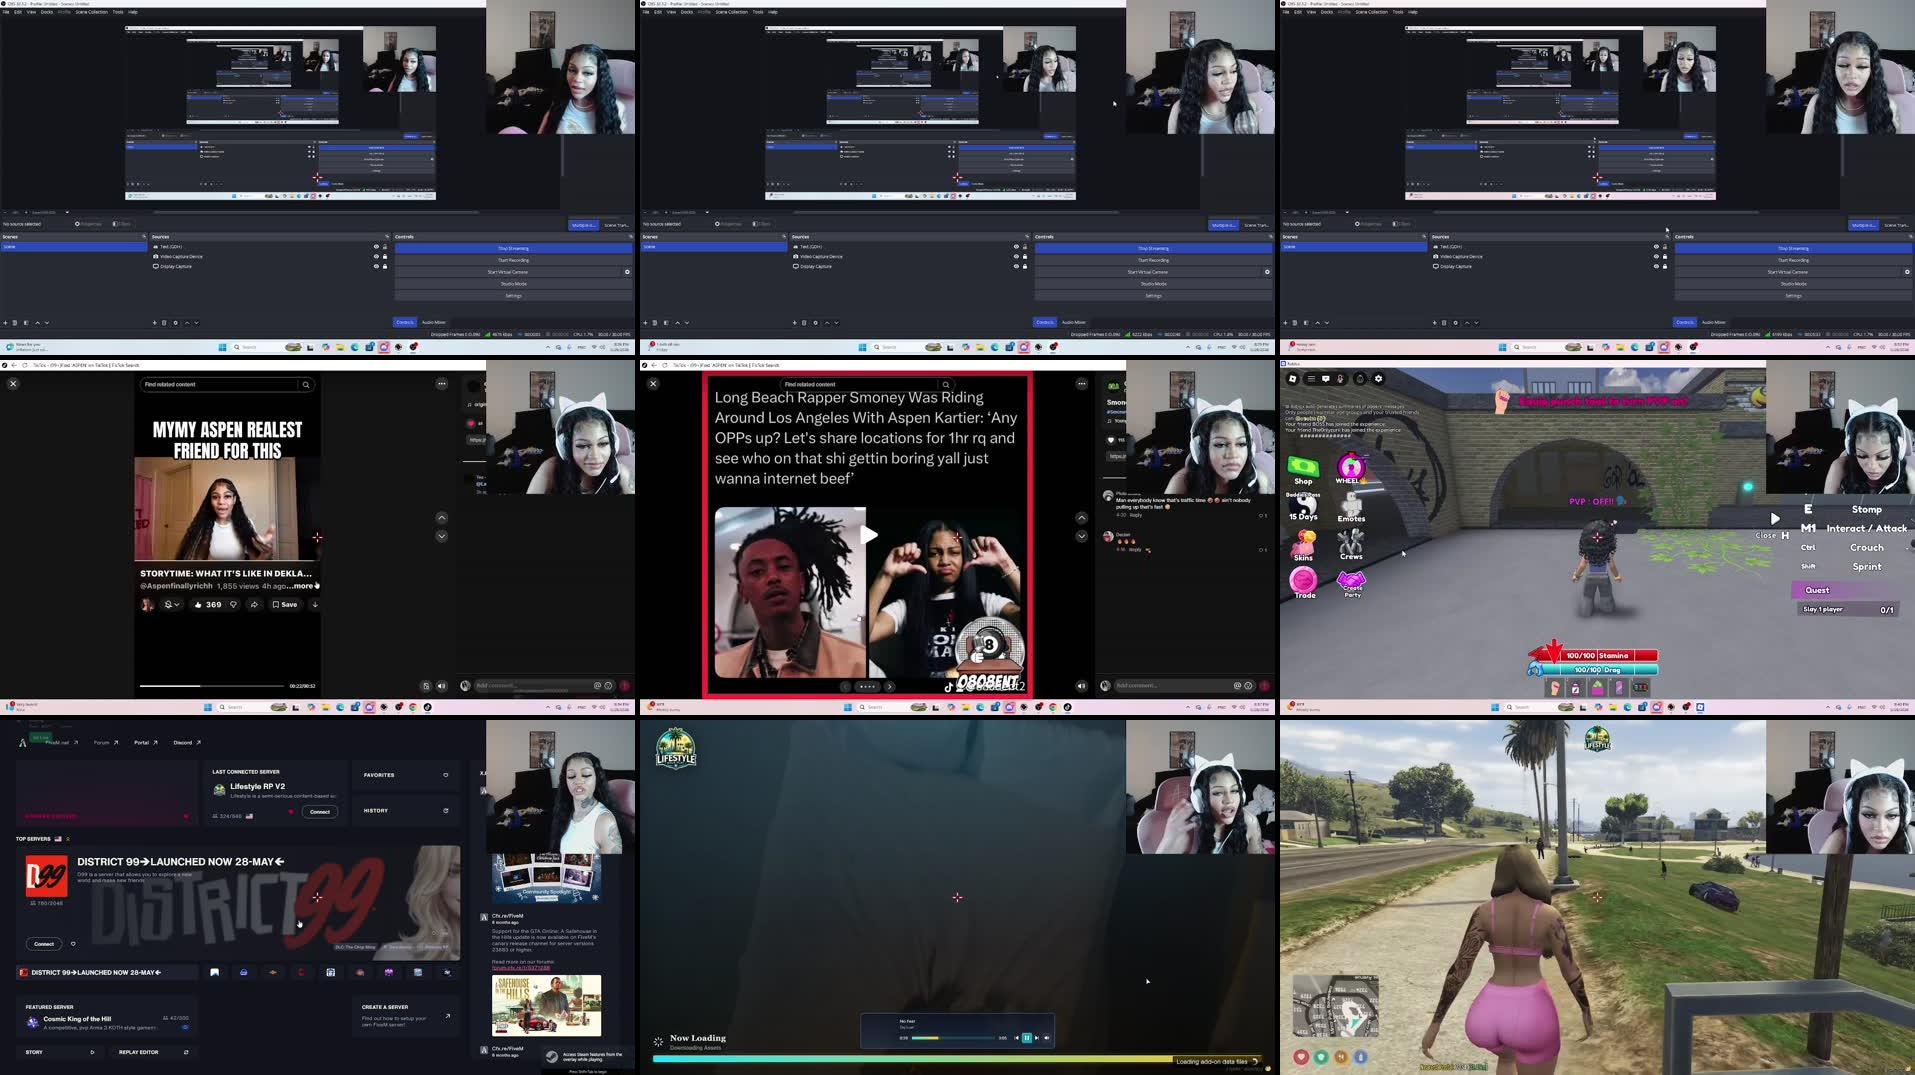Pause the loading screen music player
Viewport: 1915px width, 1075px height.
click(1026, 1038)
